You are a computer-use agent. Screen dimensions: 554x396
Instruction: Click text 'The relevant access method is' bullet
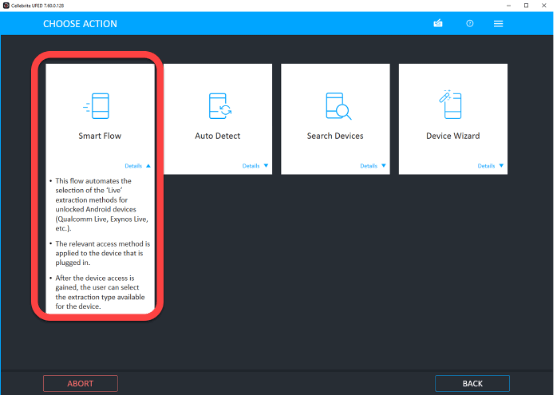[102, 244]
